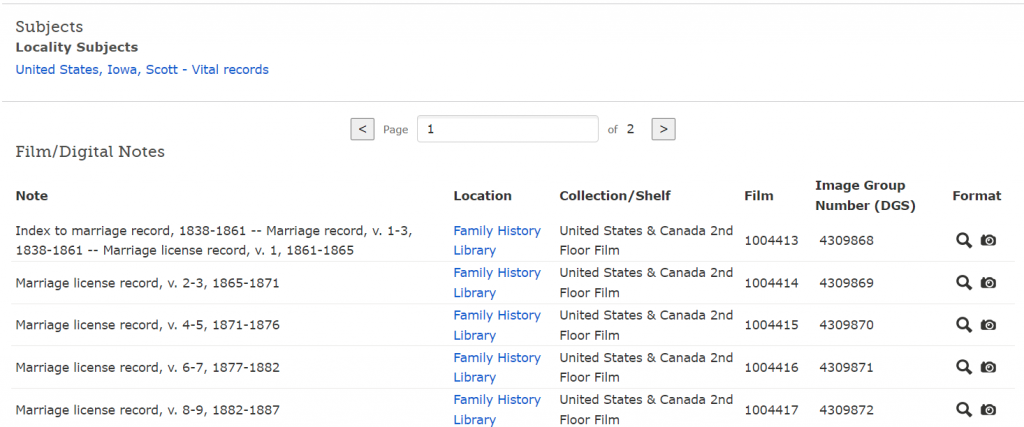The image size is (1024, 427).
Task: Open camera icon for film 1004416
Action: [988, 367]
